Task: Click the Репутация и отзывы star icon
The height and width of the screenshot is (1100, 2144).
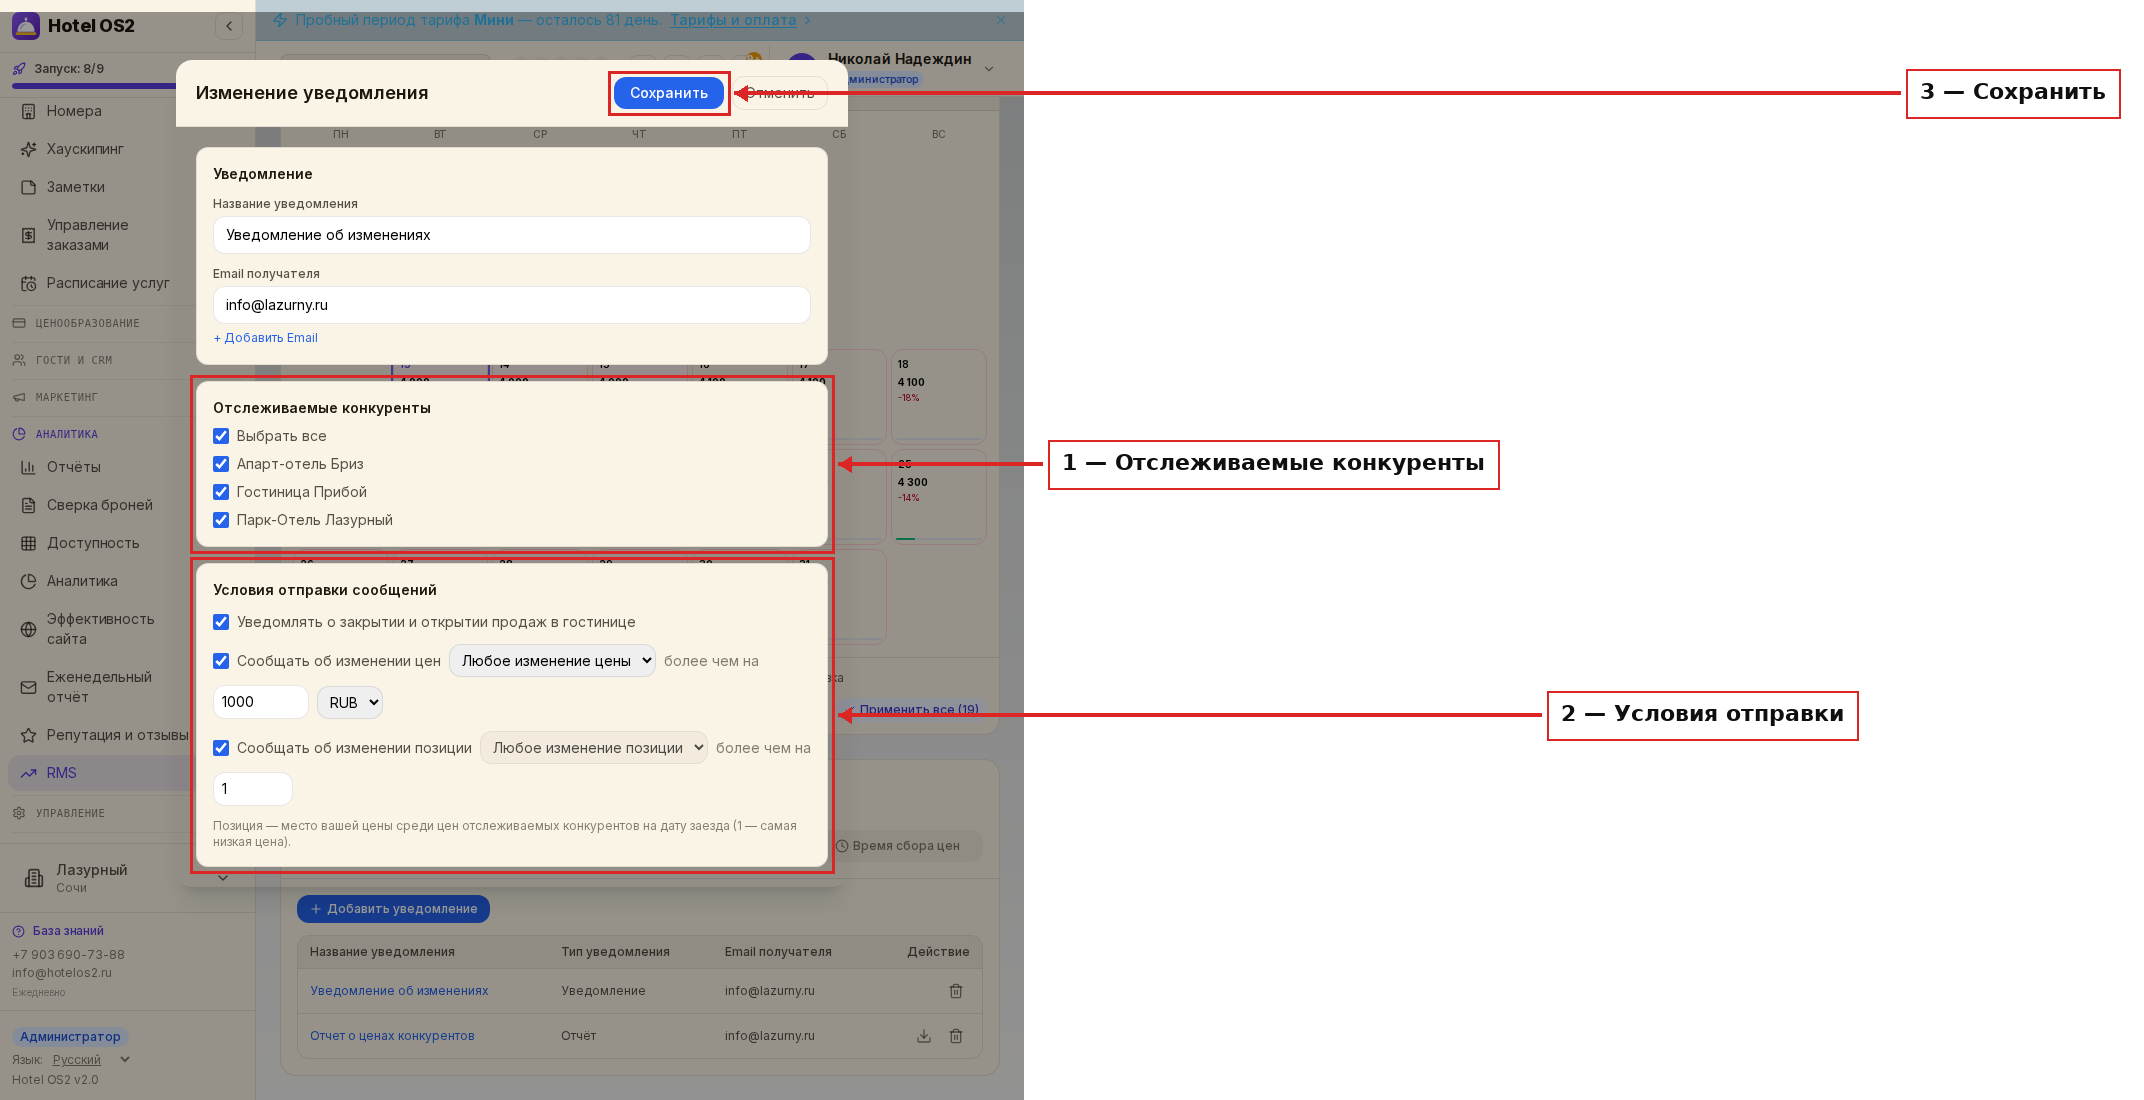Action: click(x=28, y=735)
